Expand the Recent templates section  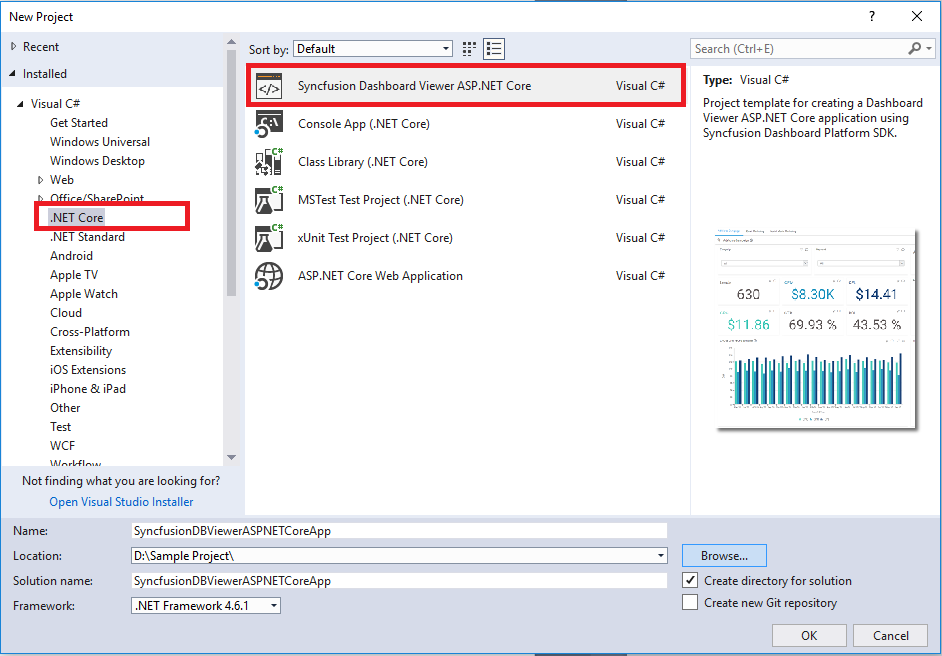(x=13, y=47)
